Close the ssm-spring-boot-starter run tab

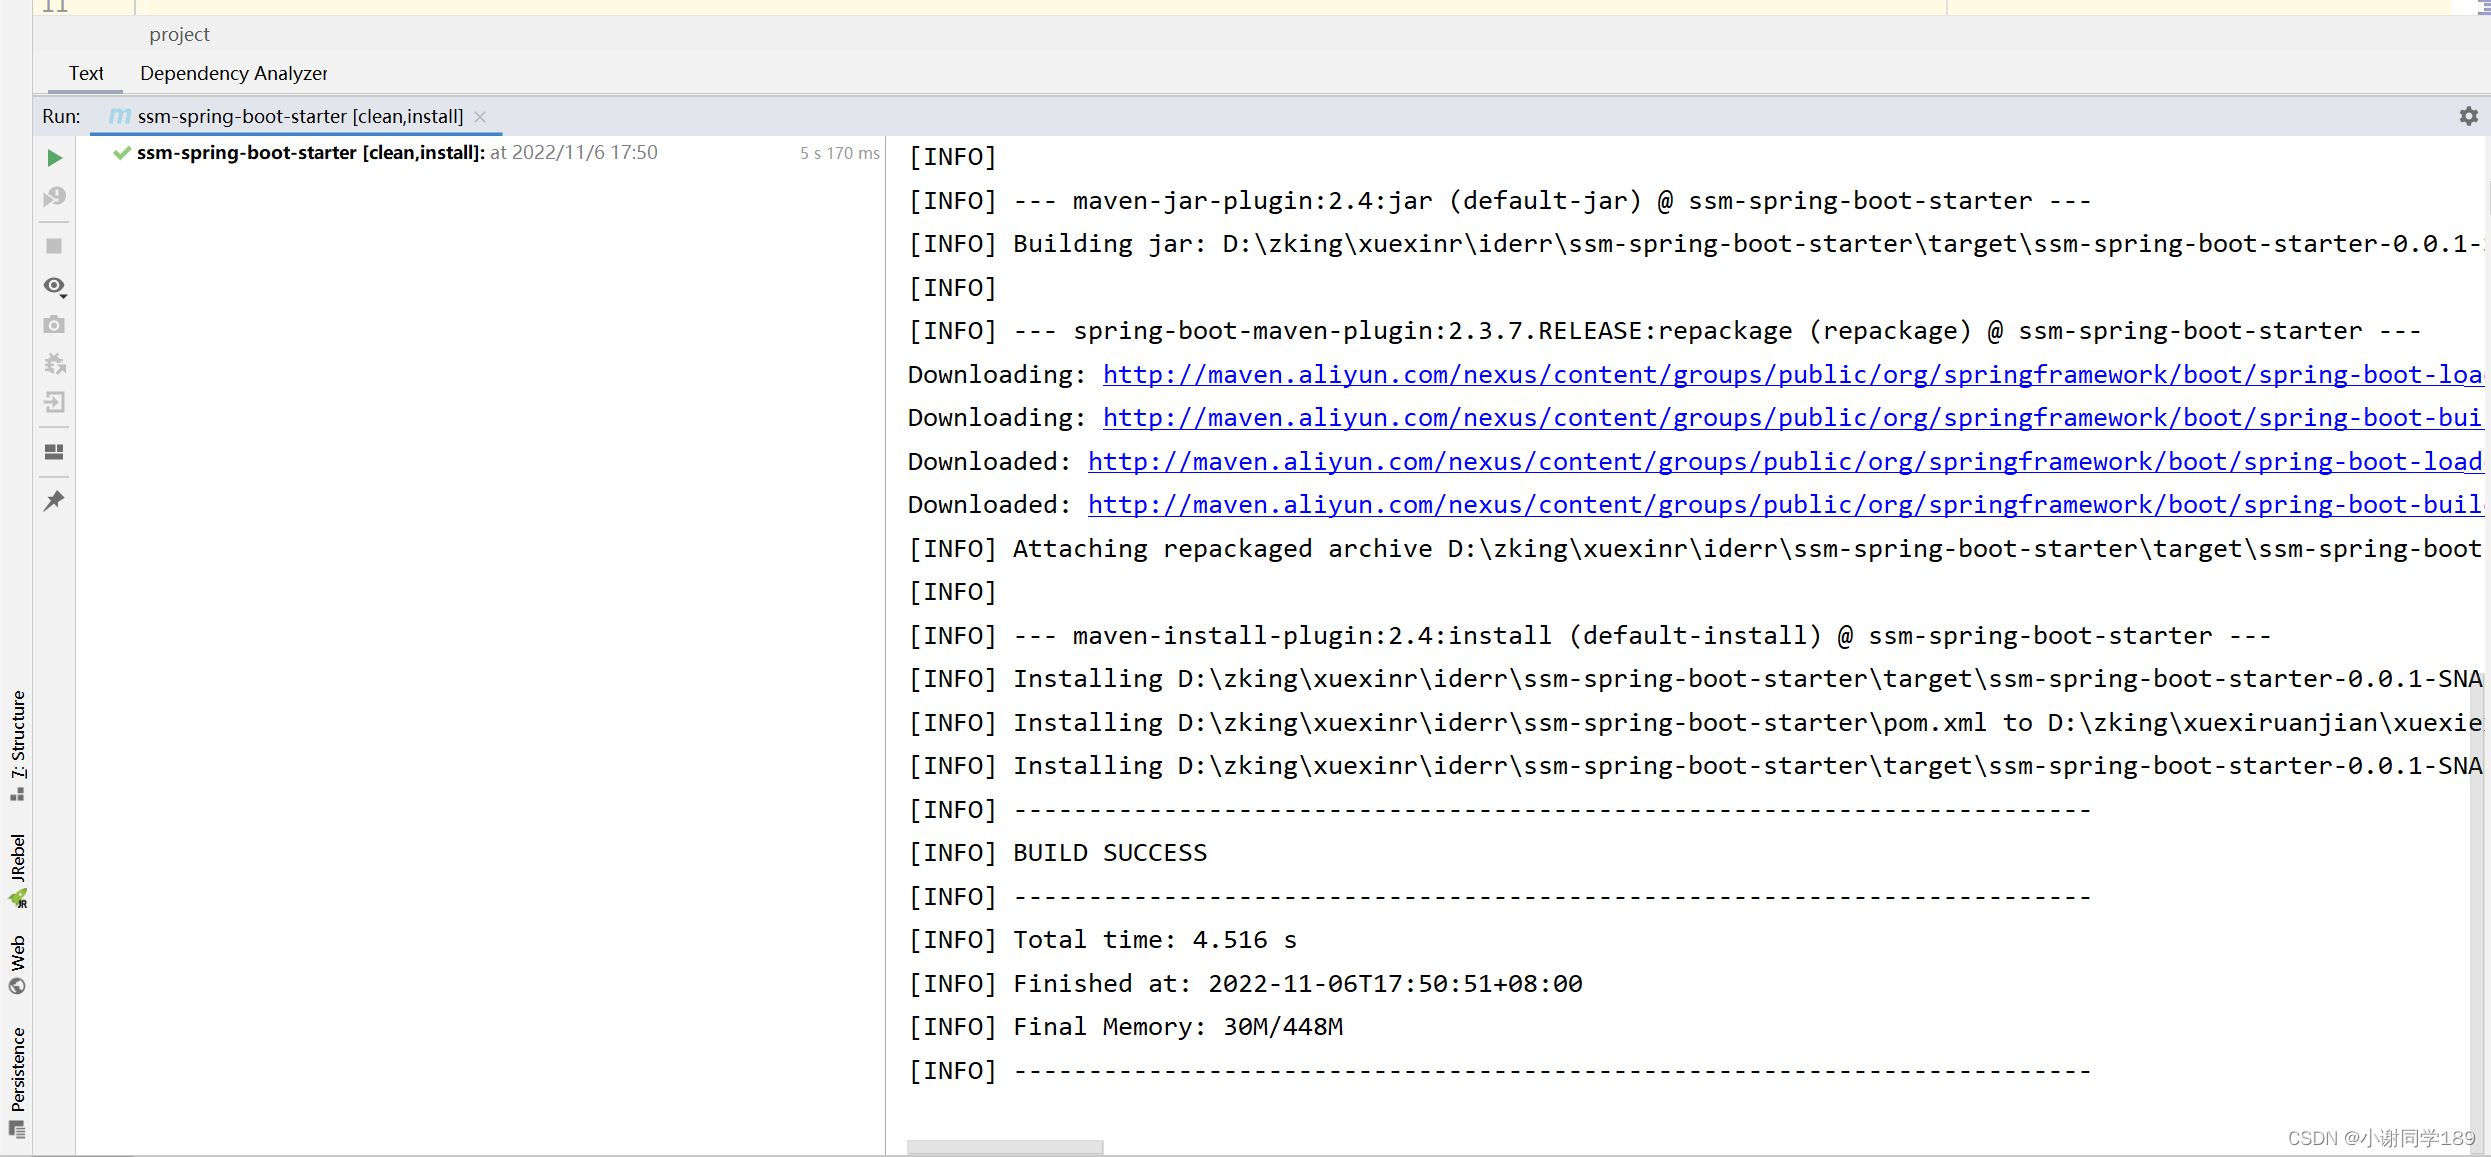(480, 117)
